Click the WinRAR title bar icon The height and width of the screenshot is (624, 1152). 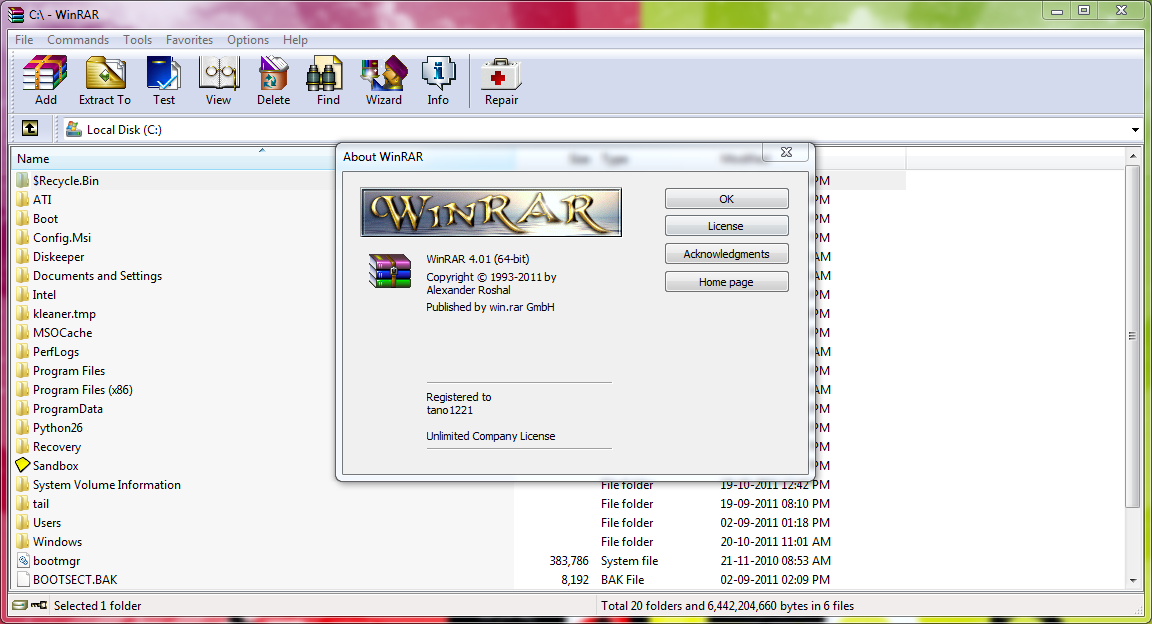15,14
